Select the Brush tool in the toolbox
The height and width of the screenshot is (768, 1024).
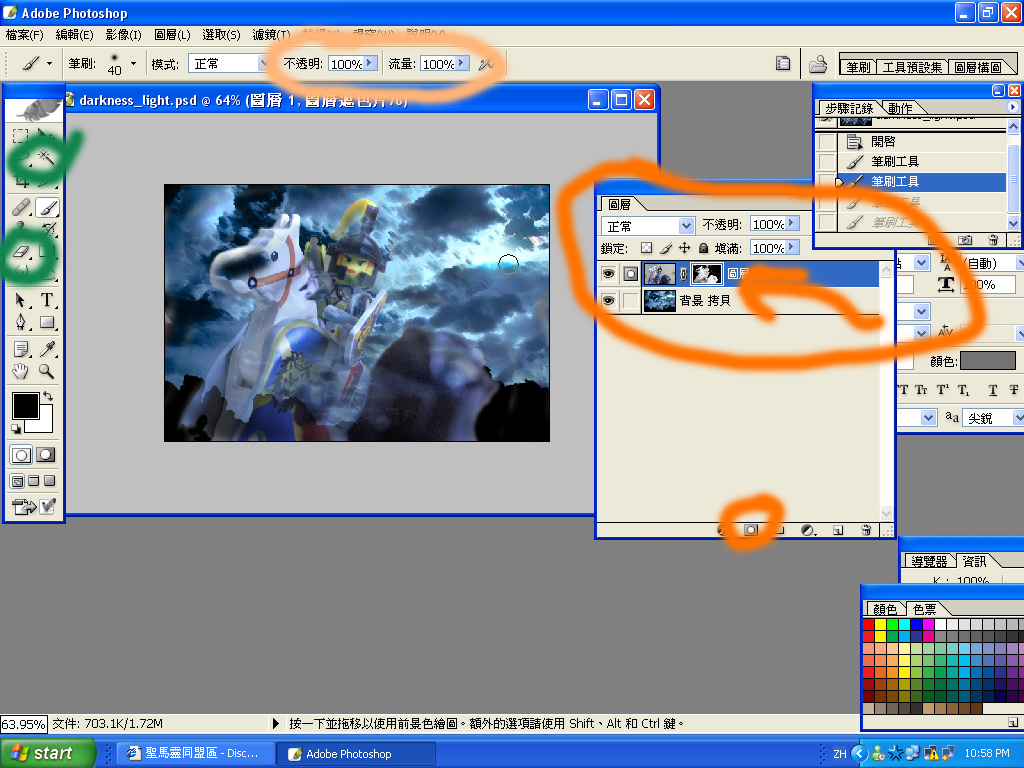[x=47, y=208]
